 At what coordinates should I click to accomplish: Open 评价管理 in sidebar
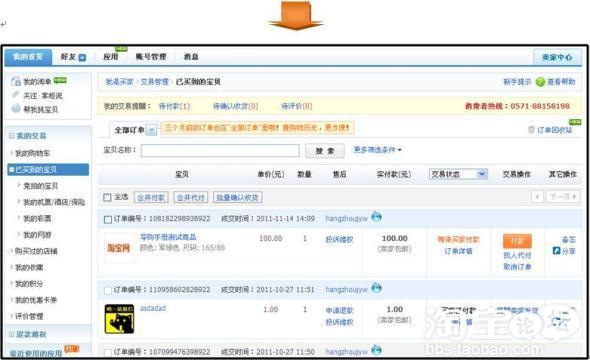(29, 316)
